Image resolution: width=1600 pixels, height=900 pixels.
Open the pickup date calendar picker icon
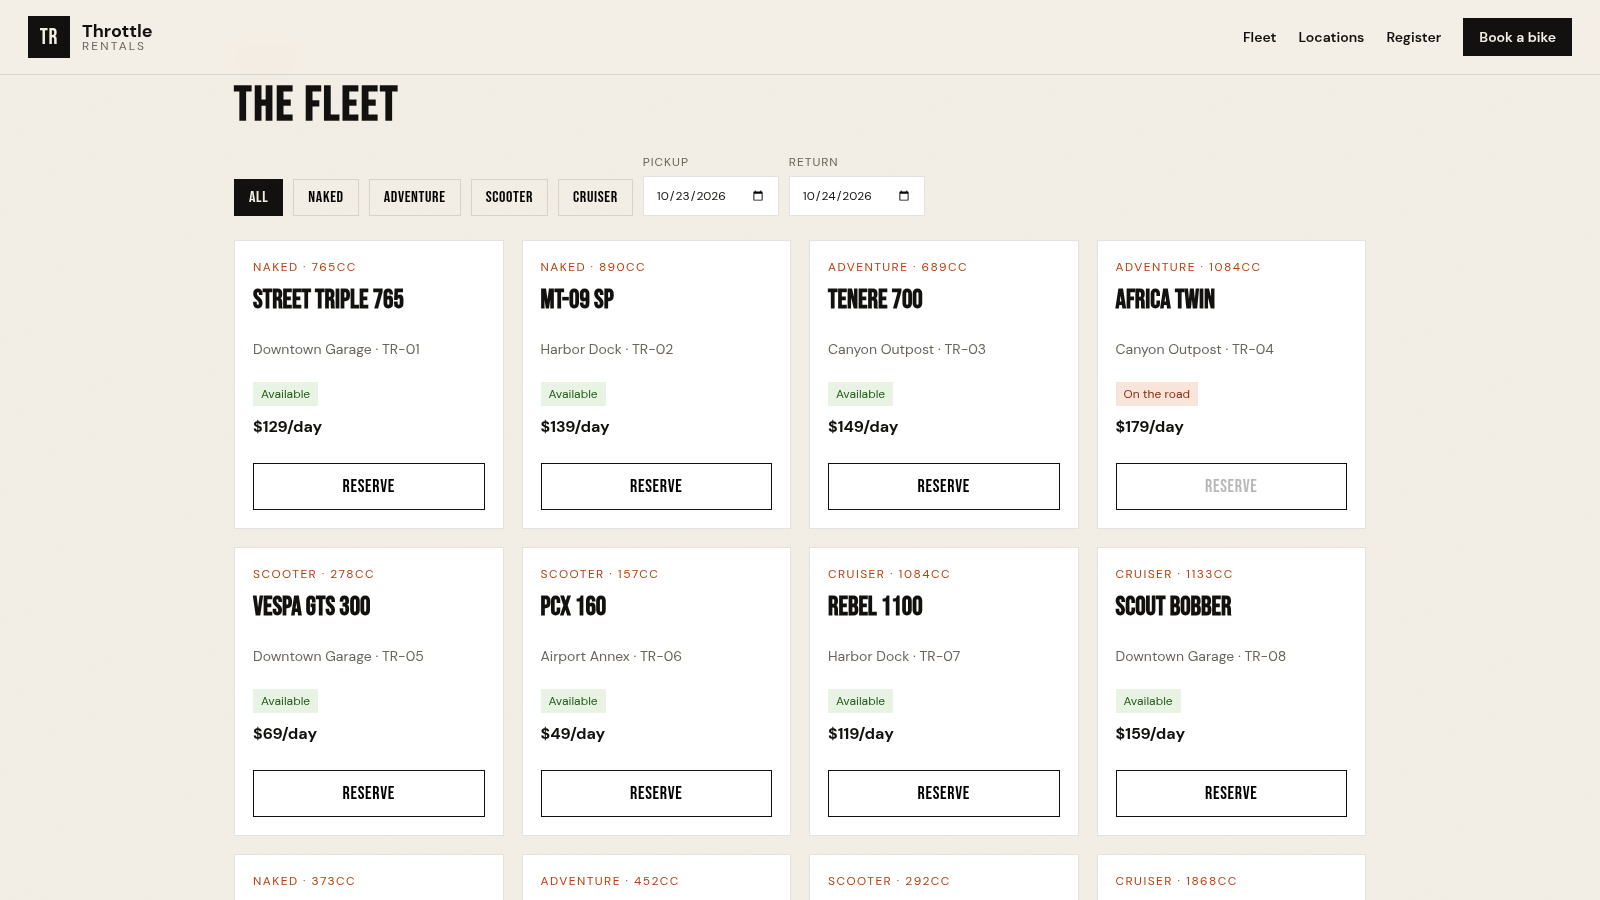(x=758, y=196)
